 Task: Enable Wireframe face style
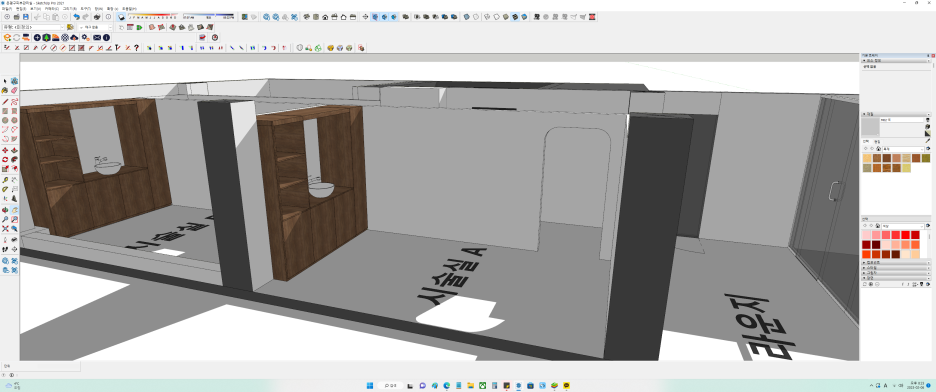[487, 17]
